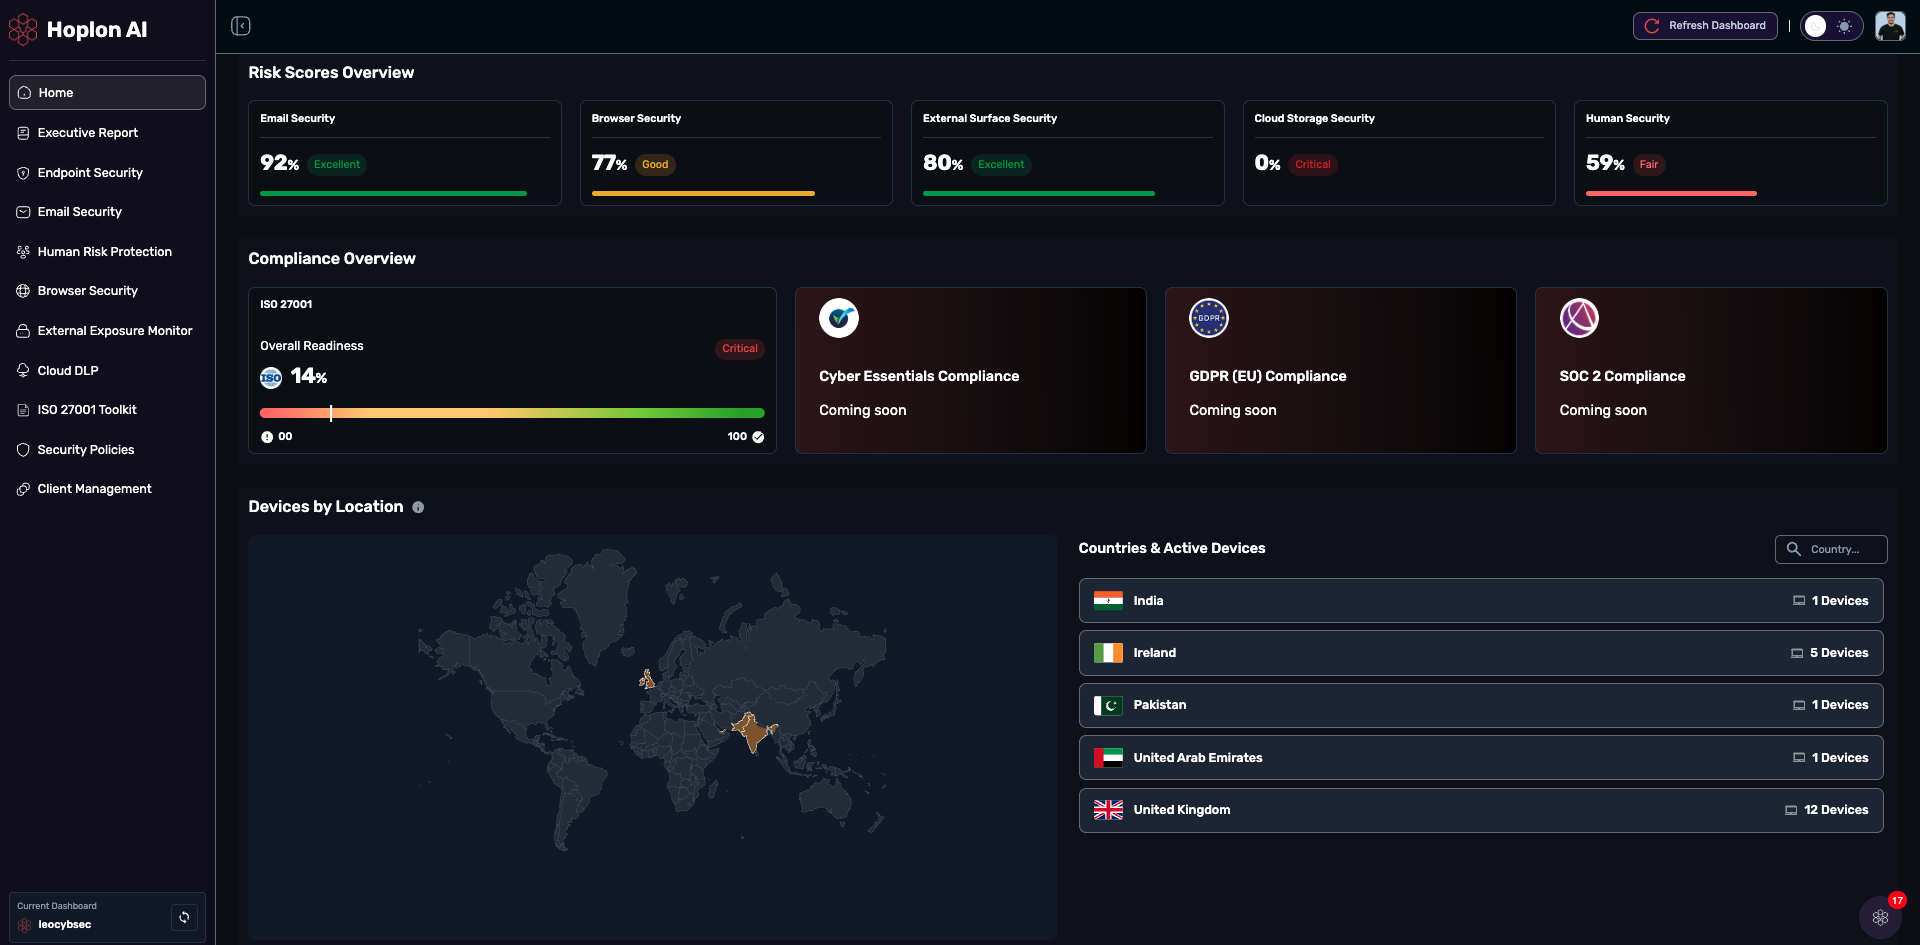The height and width of the screenshot is (945, 1920).
Task: Go to External Exposure Monitor
Action: tap(114, 331)
